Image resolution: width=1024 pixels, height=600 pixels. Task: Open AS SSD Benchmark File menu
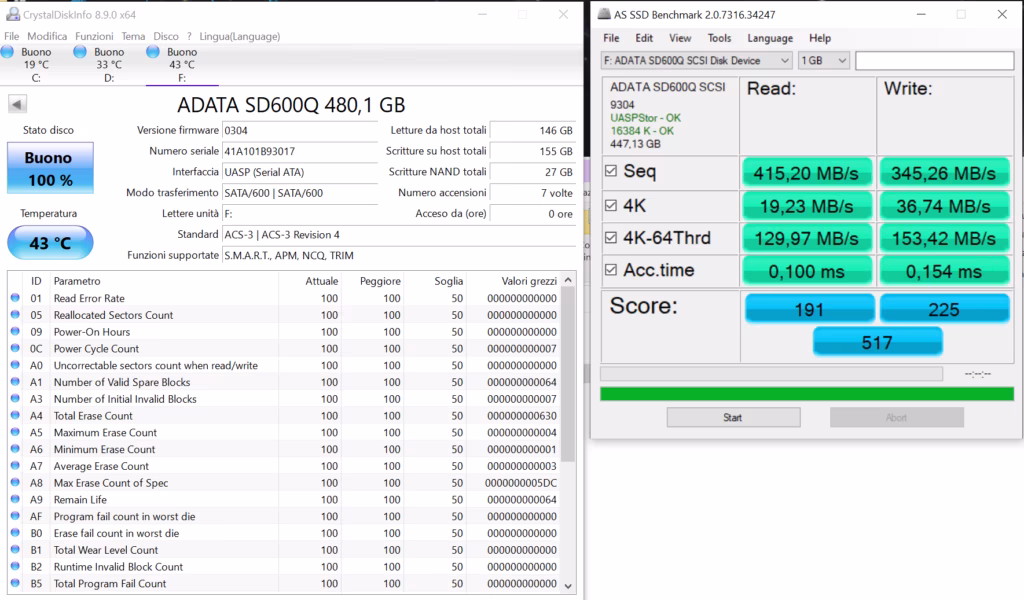[x=611, y=39]
